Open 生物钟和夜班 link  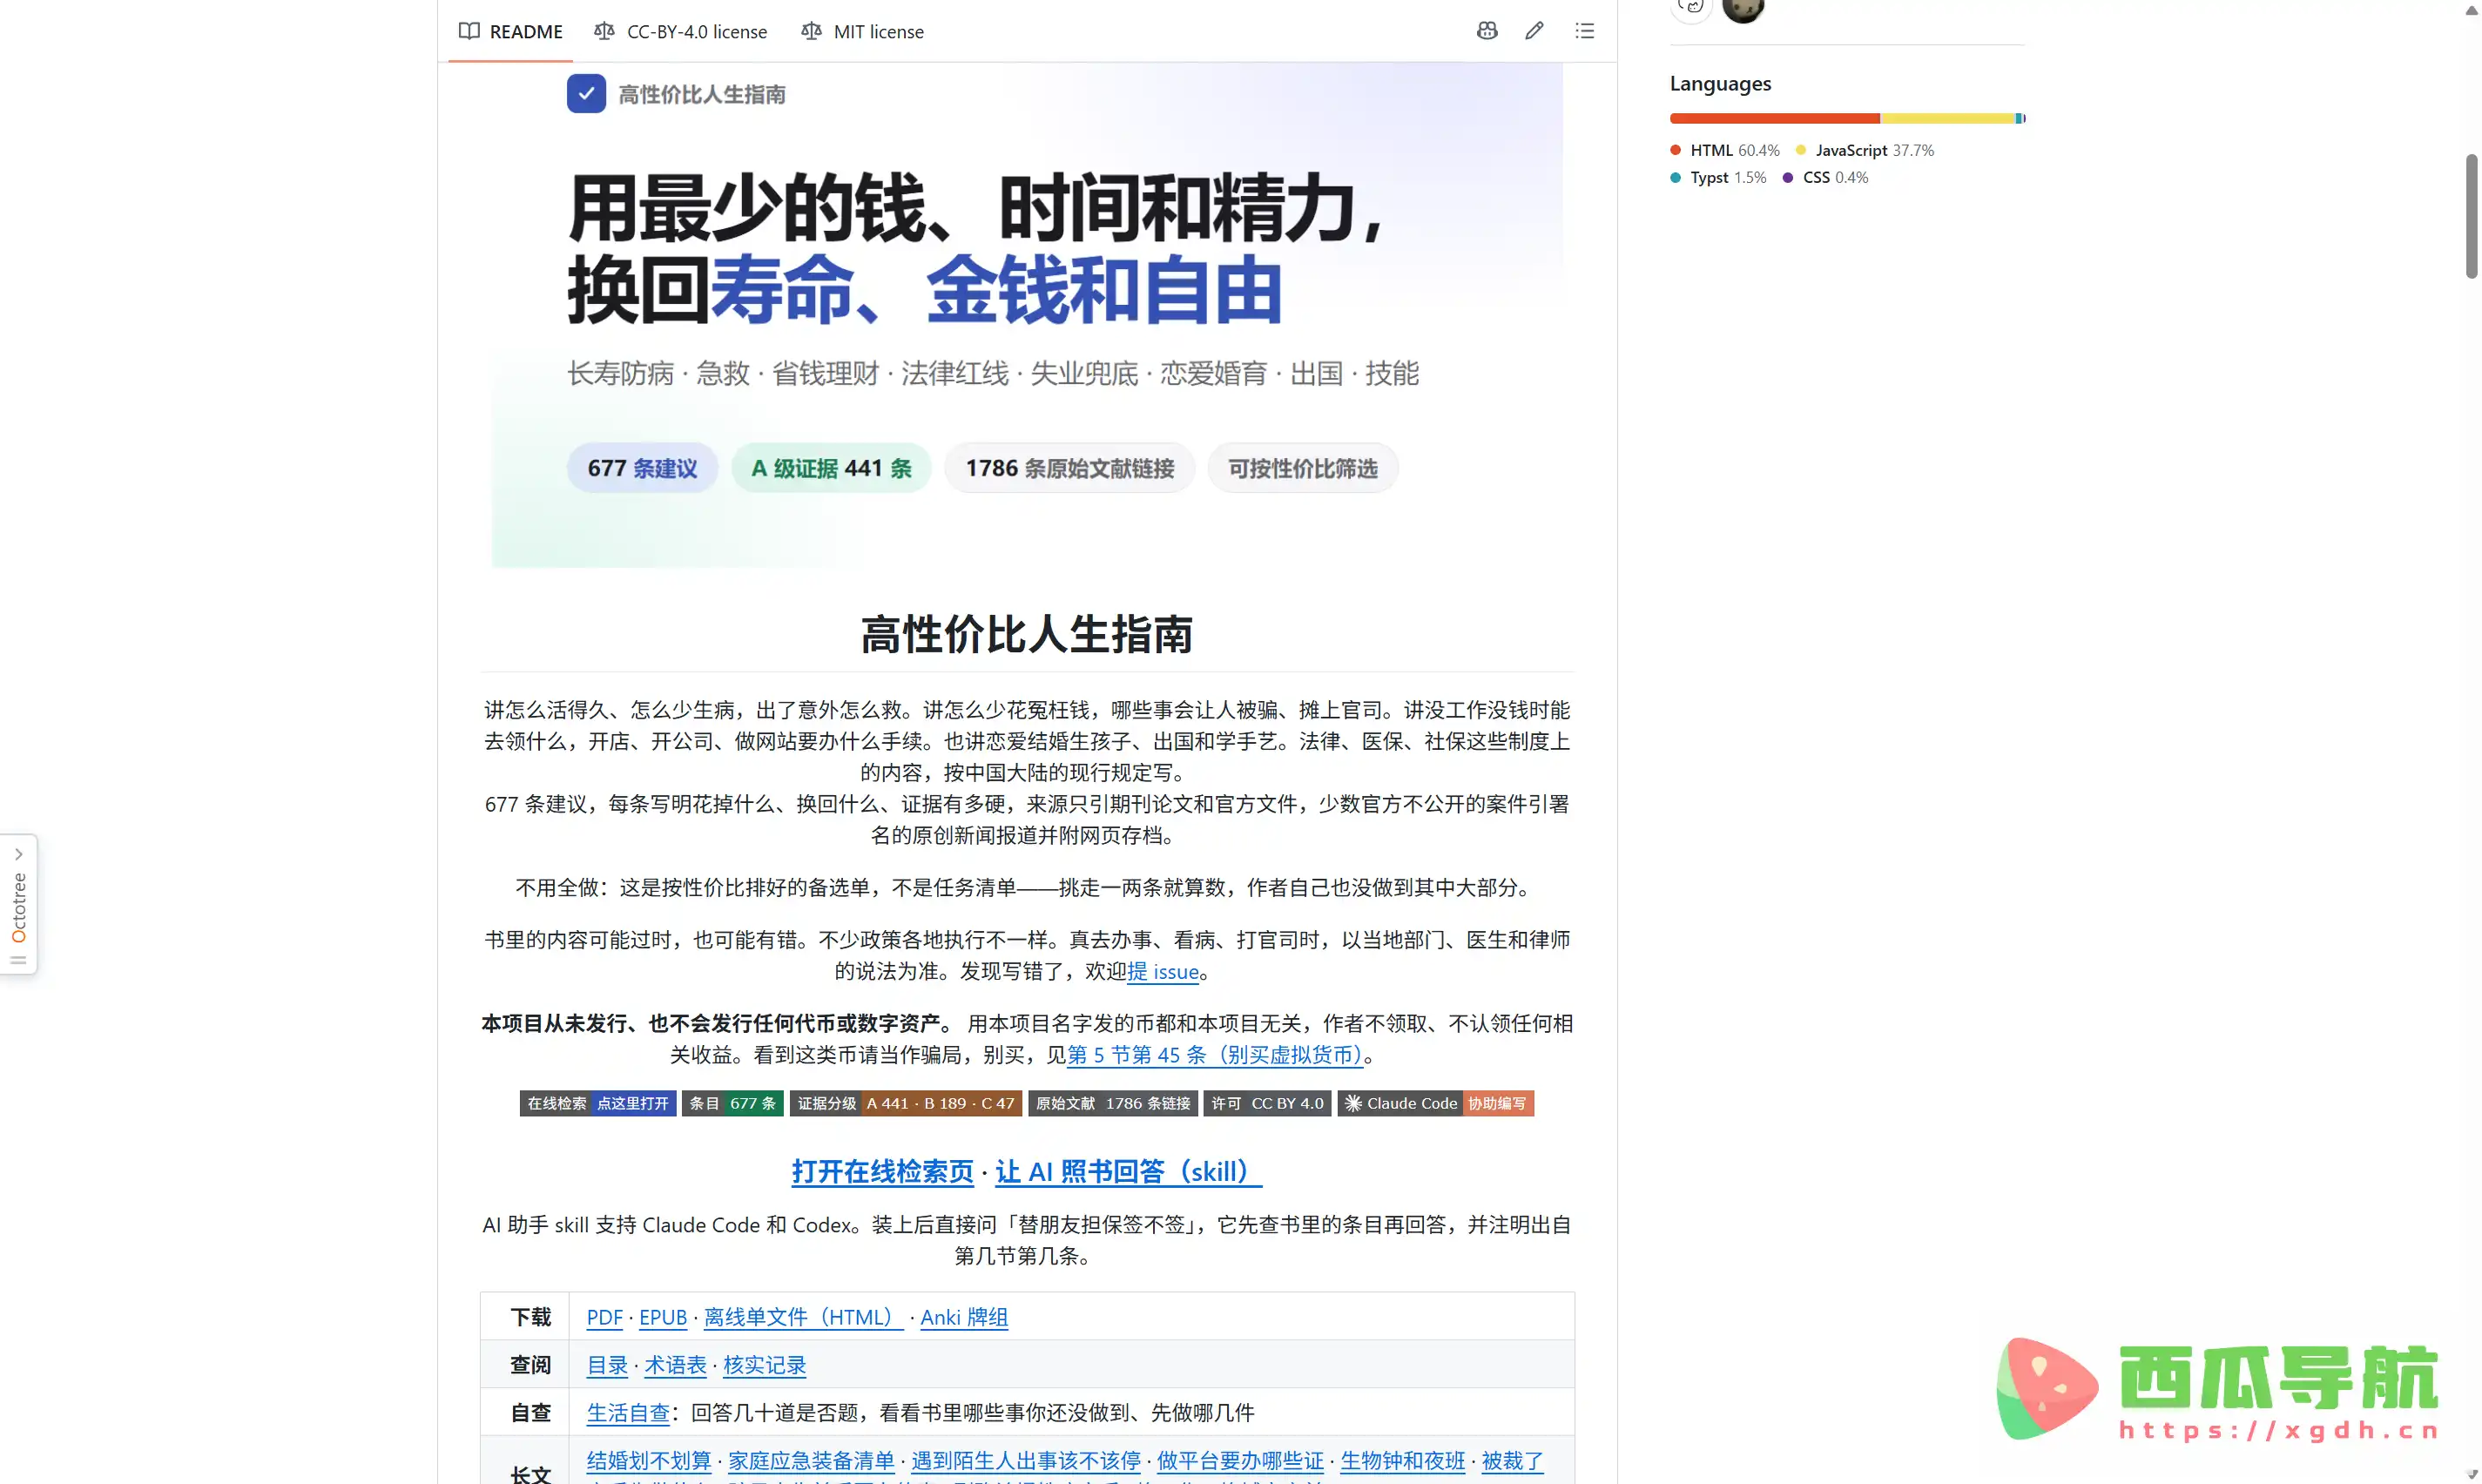[1402, 1461]
